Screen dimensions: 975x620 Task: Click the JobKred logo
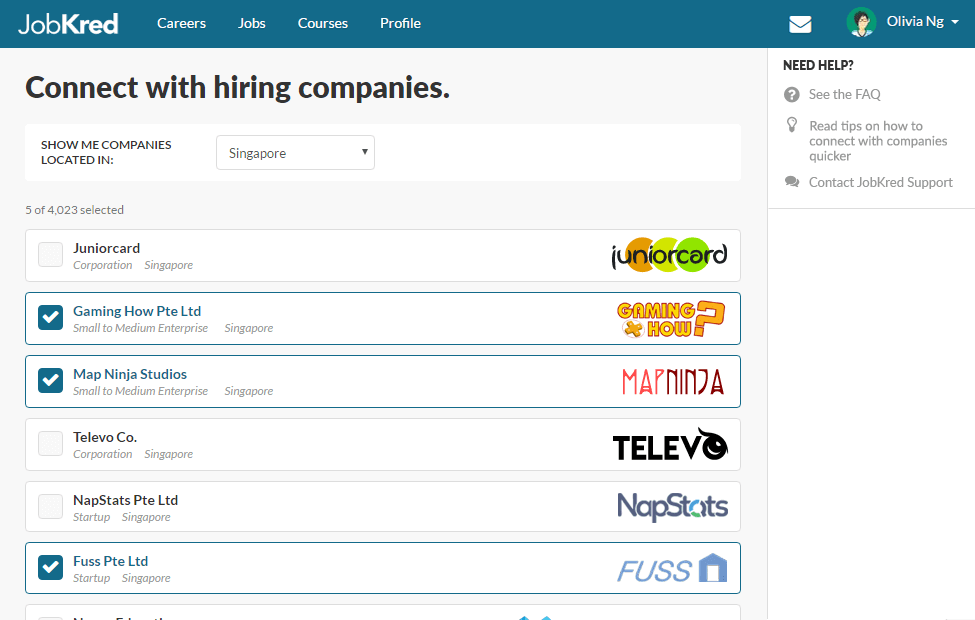point(68,24)
